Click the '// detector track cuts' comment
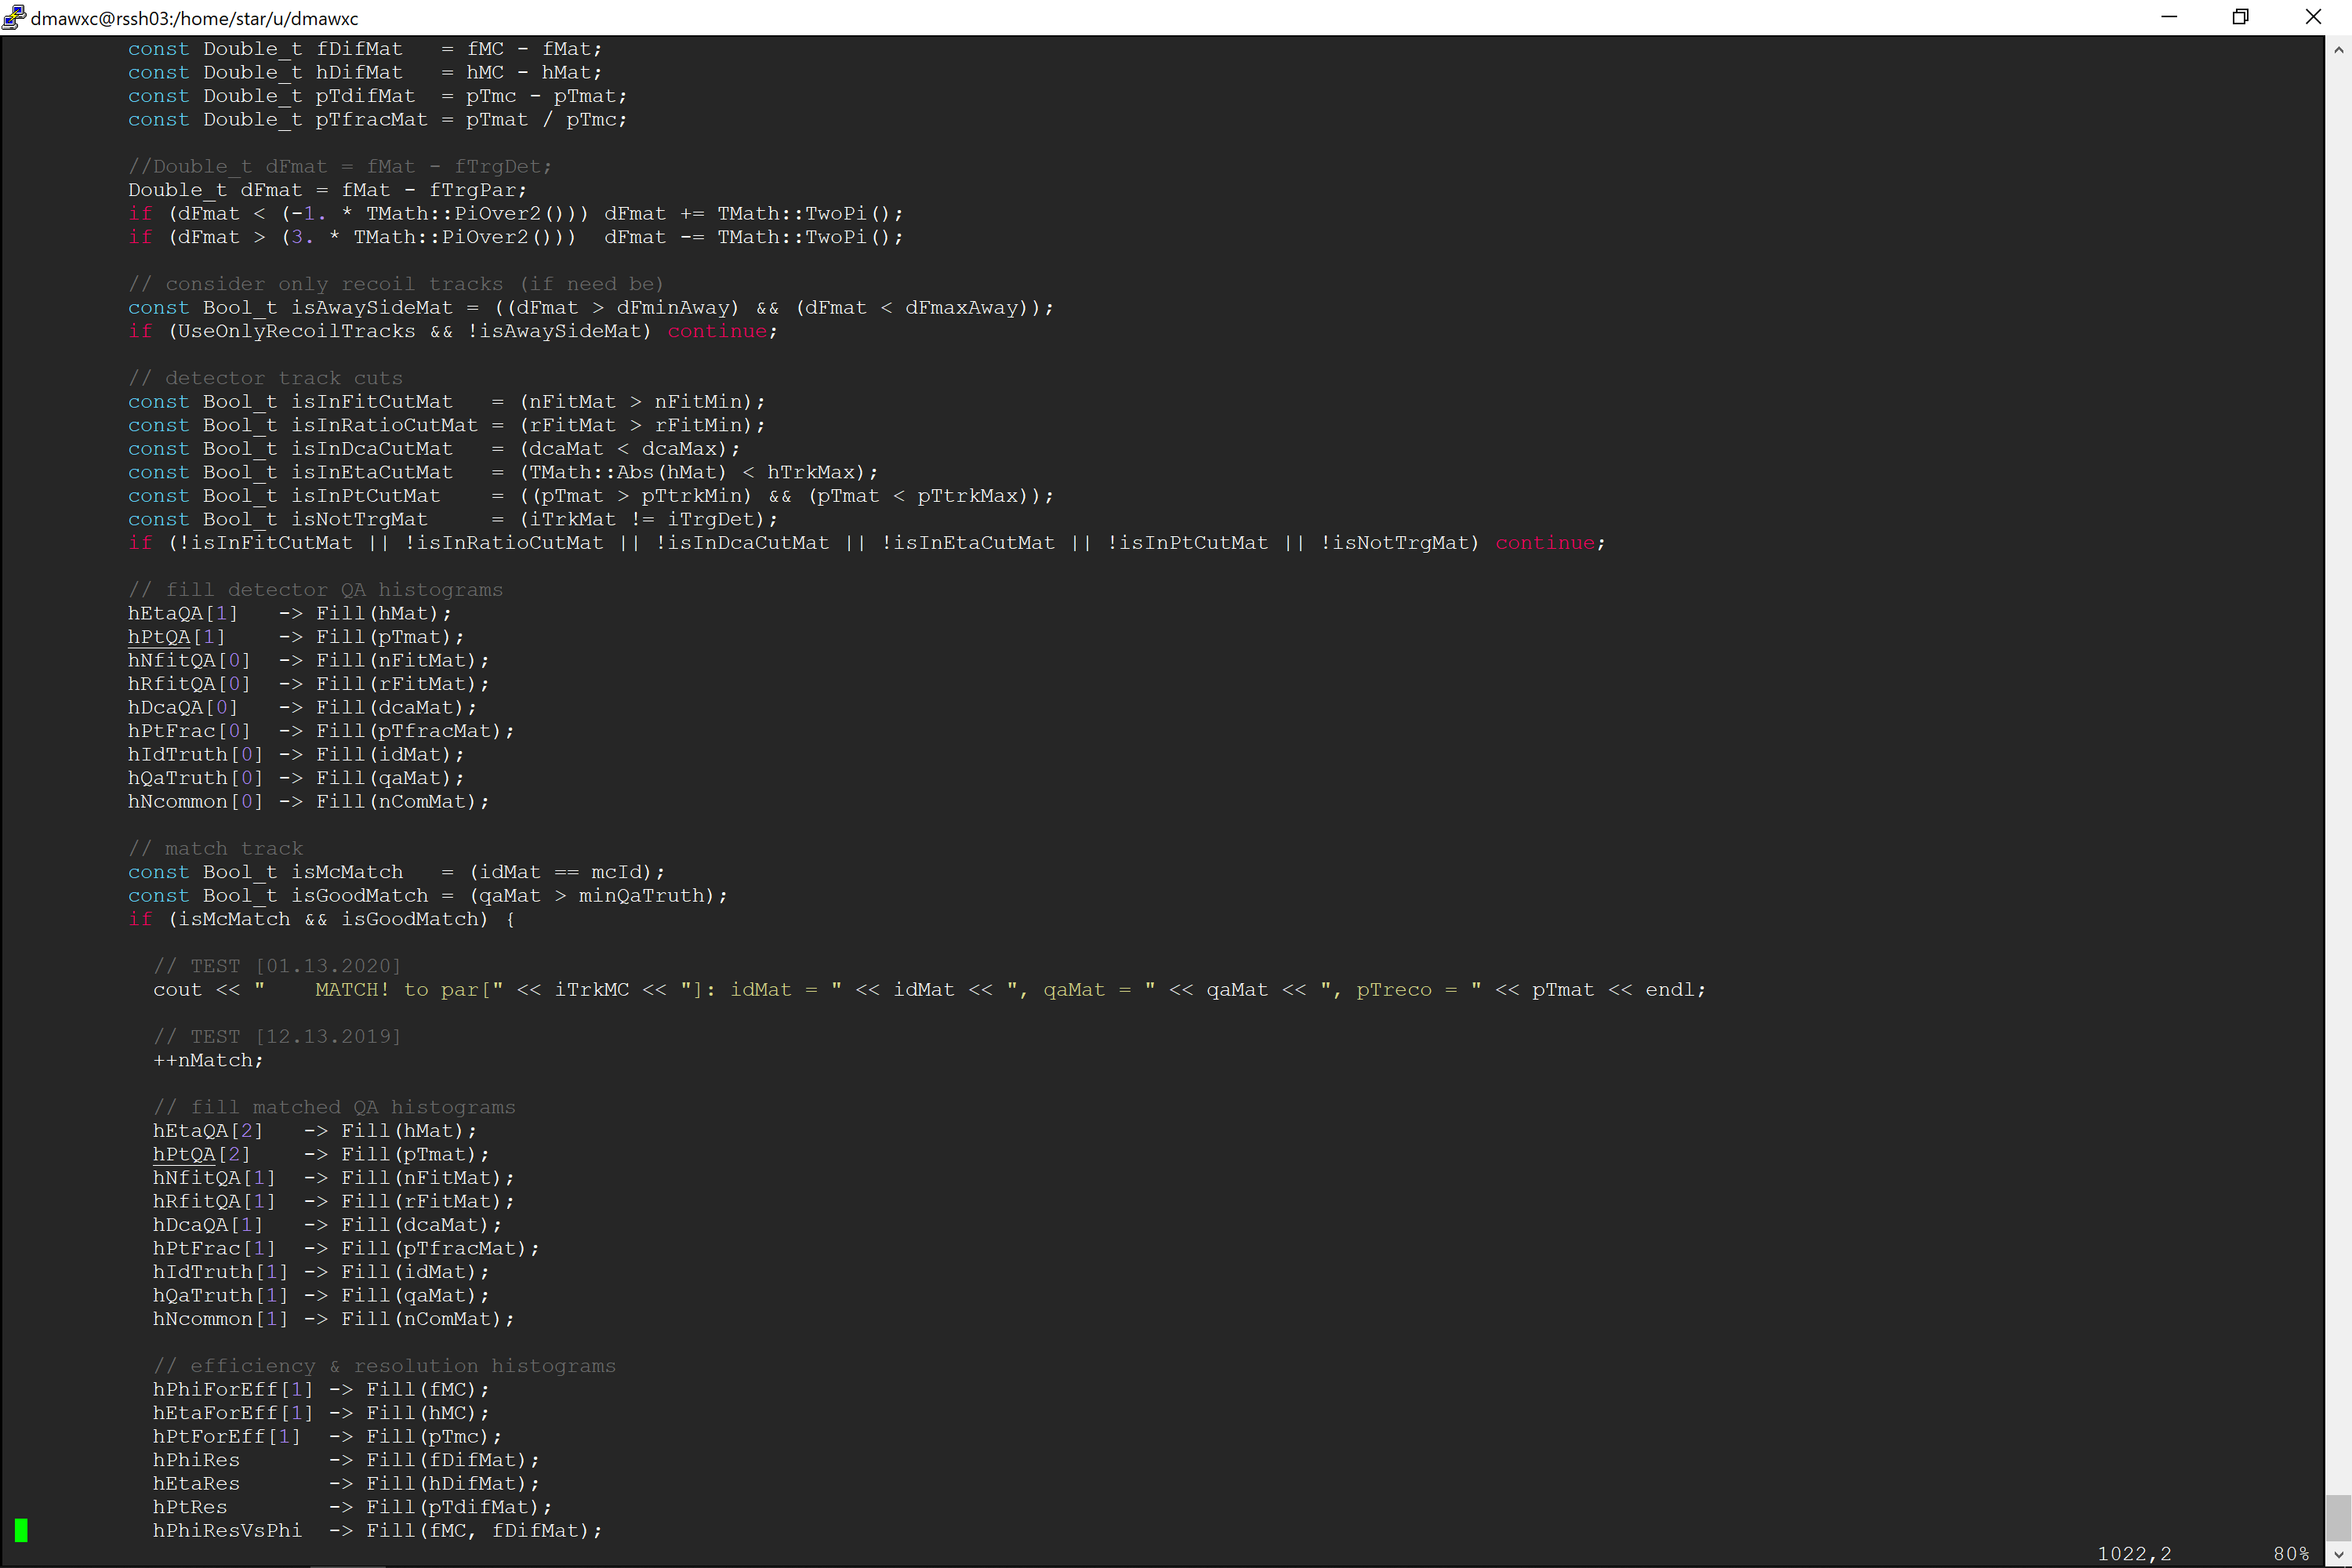This screenshot has width=2352, height=1568. tap(265, 378)
